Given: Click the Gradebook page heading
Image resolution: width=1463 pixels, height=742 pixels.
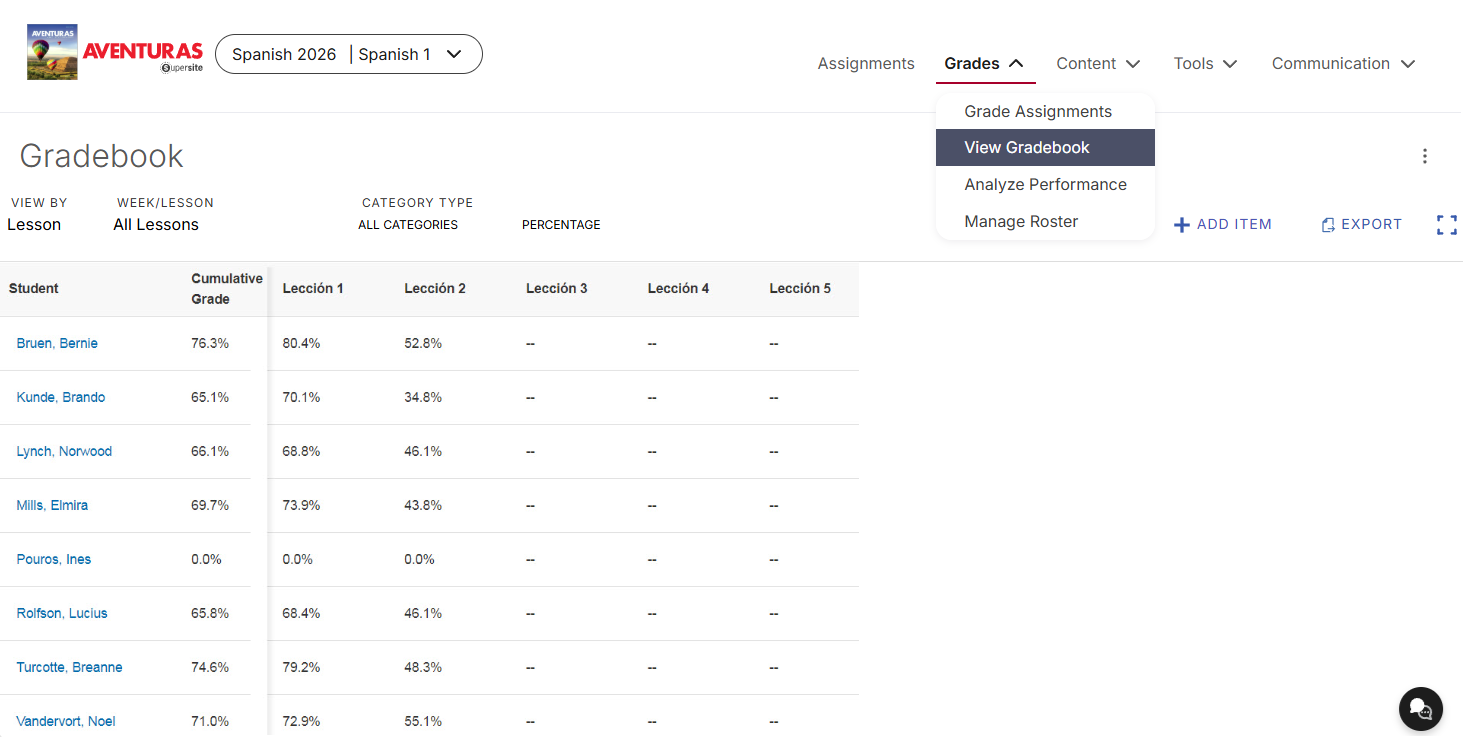Looking at the screenshot, I should point(102,156).
